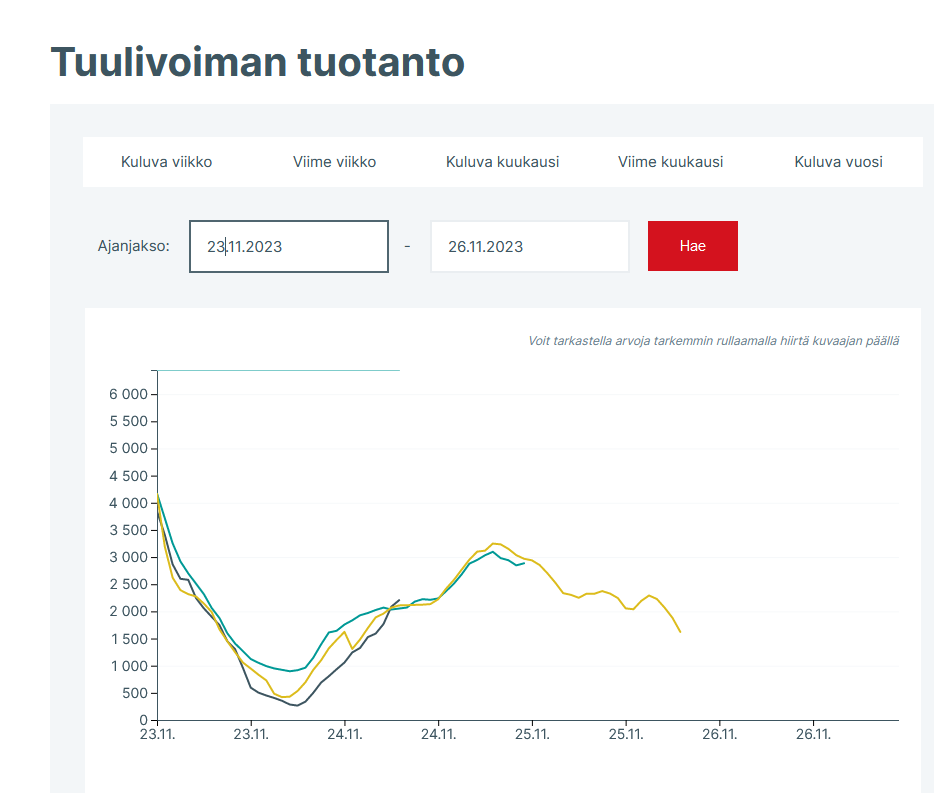Screen dimensions: 934x793
Task: Switch to Viime viikko period
Action: pyautogui.click(x=334, y=162)
